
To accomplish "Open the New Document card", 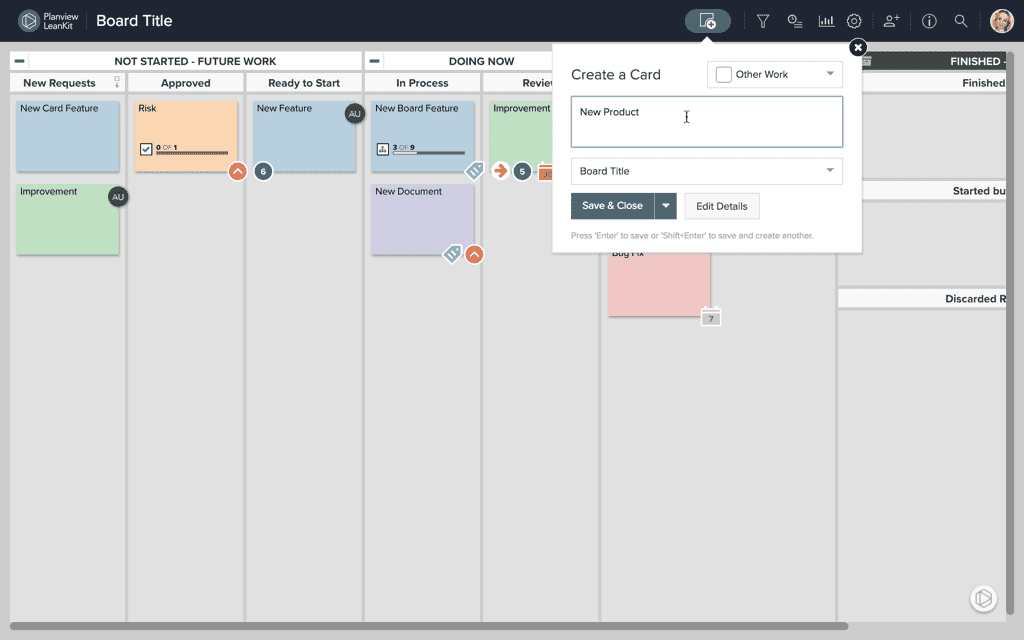I will [x=423, y=219].
